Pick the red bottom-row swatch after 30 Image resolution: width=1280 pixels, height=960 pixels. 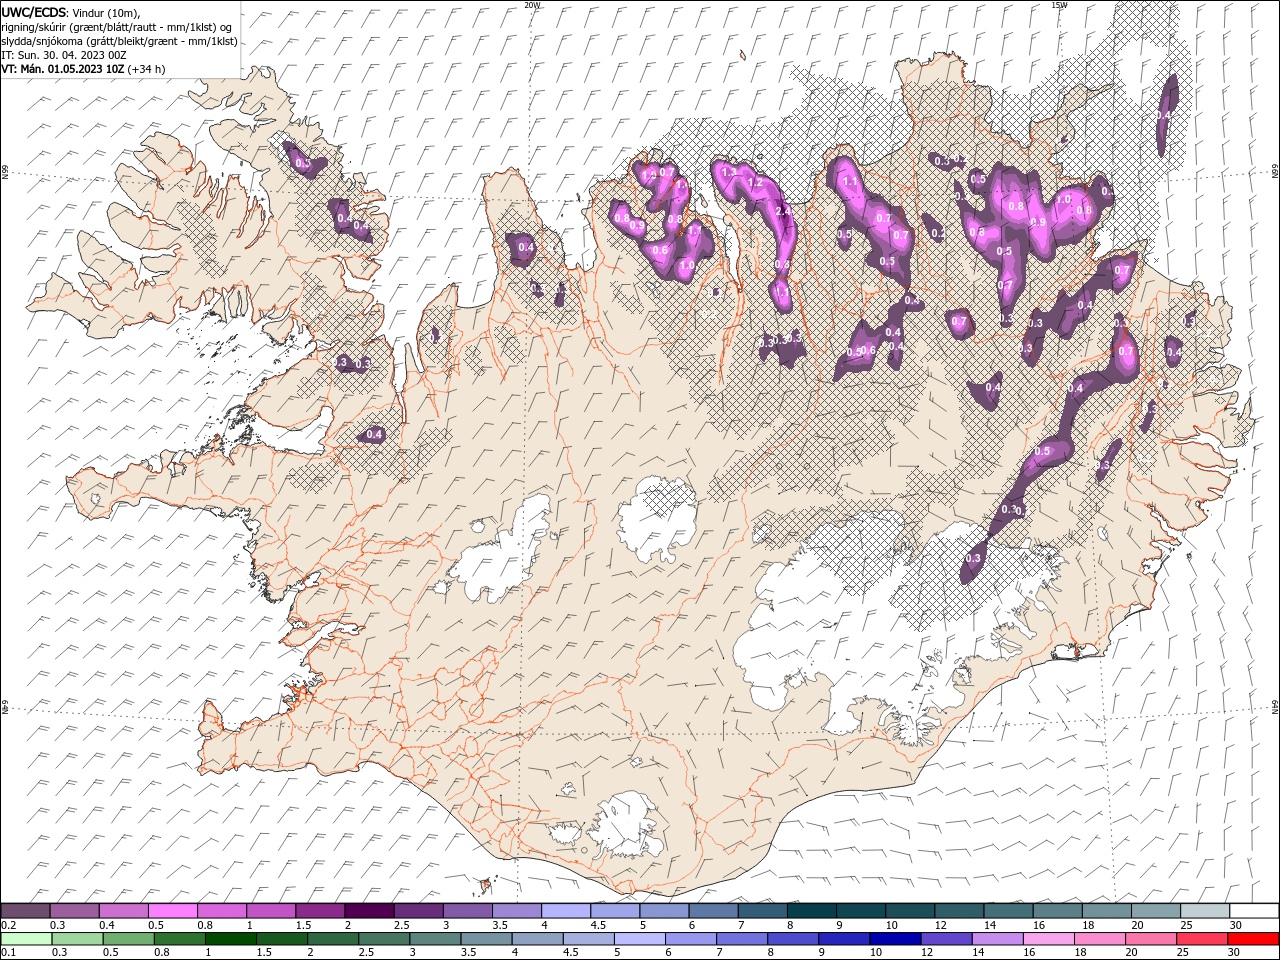pos(1252,939)
